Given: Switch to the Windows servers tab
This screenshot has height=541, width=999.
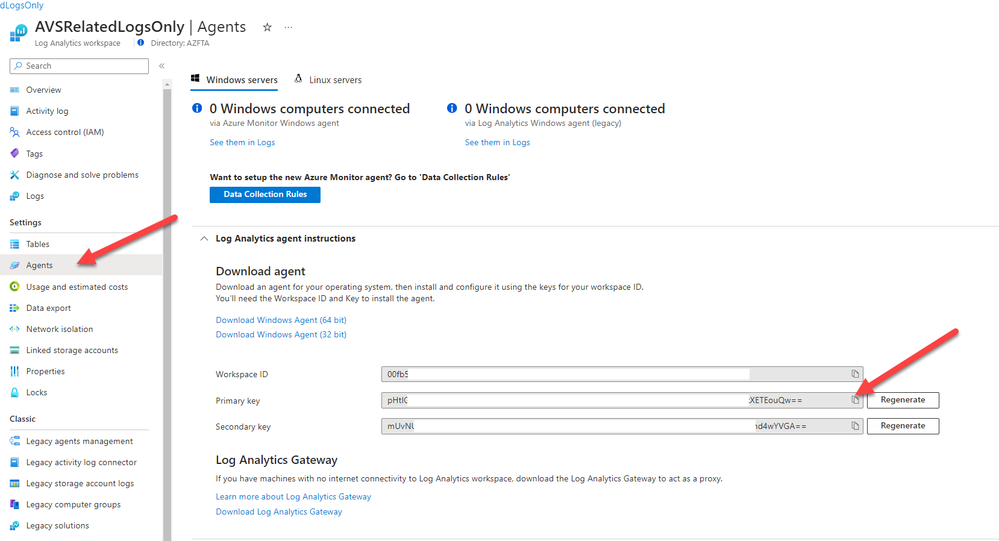Looking at the screenshot, I should (234, 80).
